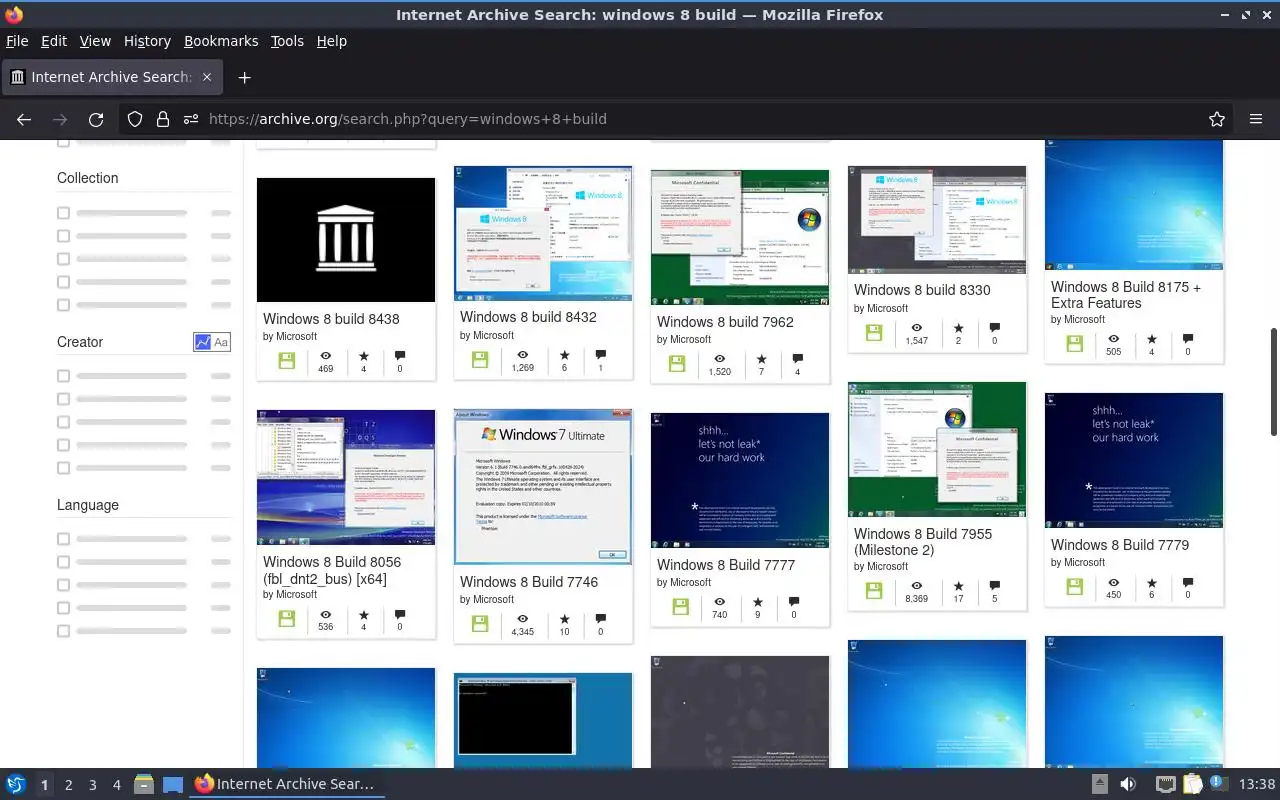The width and height of the screenshot is (1280, 800).
Task: Click clock showing 13:38 in taskbar
Action: (1257, 784)
